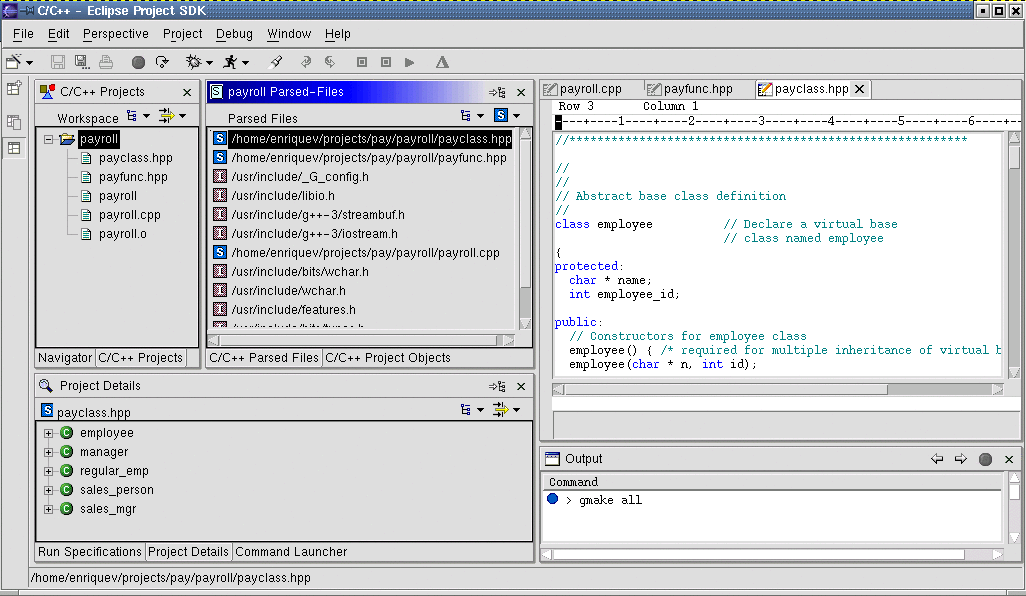Click the top perspective icon in left sidebar
Screen dimensions: 1026x596
click(14, 88)
